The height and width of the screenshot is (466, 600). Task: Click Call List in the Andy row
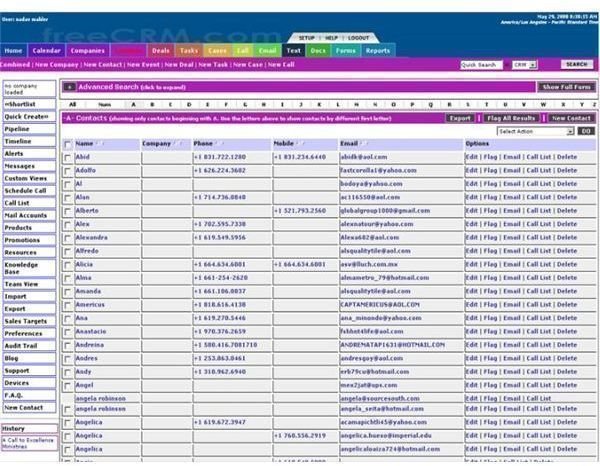539,372
